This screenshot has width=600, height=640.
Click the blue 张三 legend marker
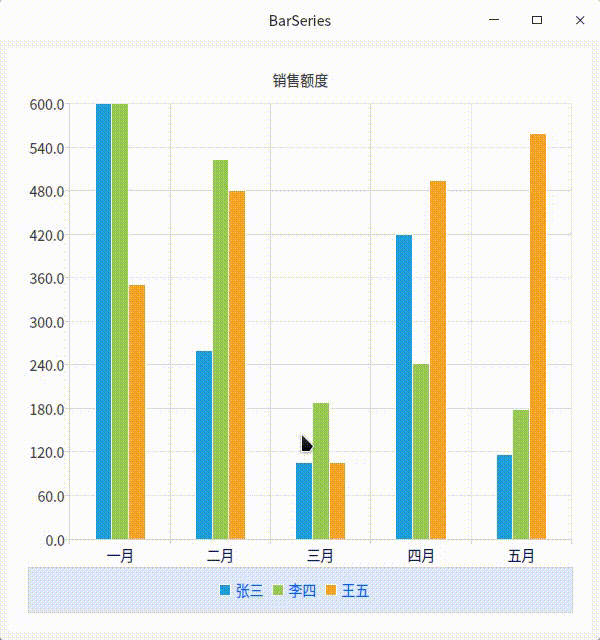click(225, 590)
